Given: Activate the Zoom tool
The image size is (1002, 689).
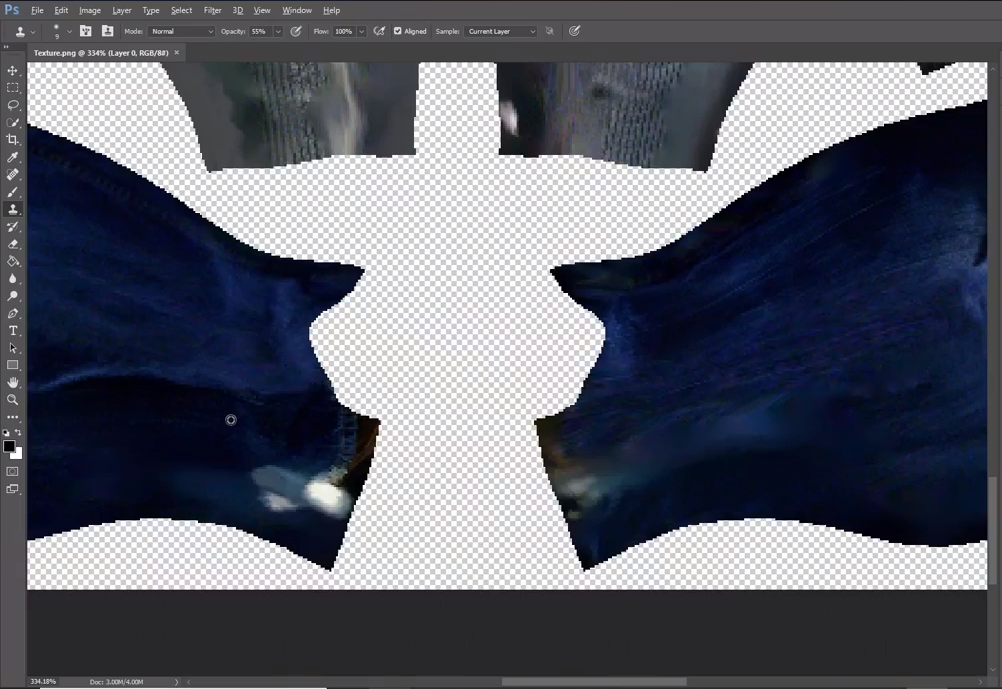Looking at the screenshot, I should [13, 400].
